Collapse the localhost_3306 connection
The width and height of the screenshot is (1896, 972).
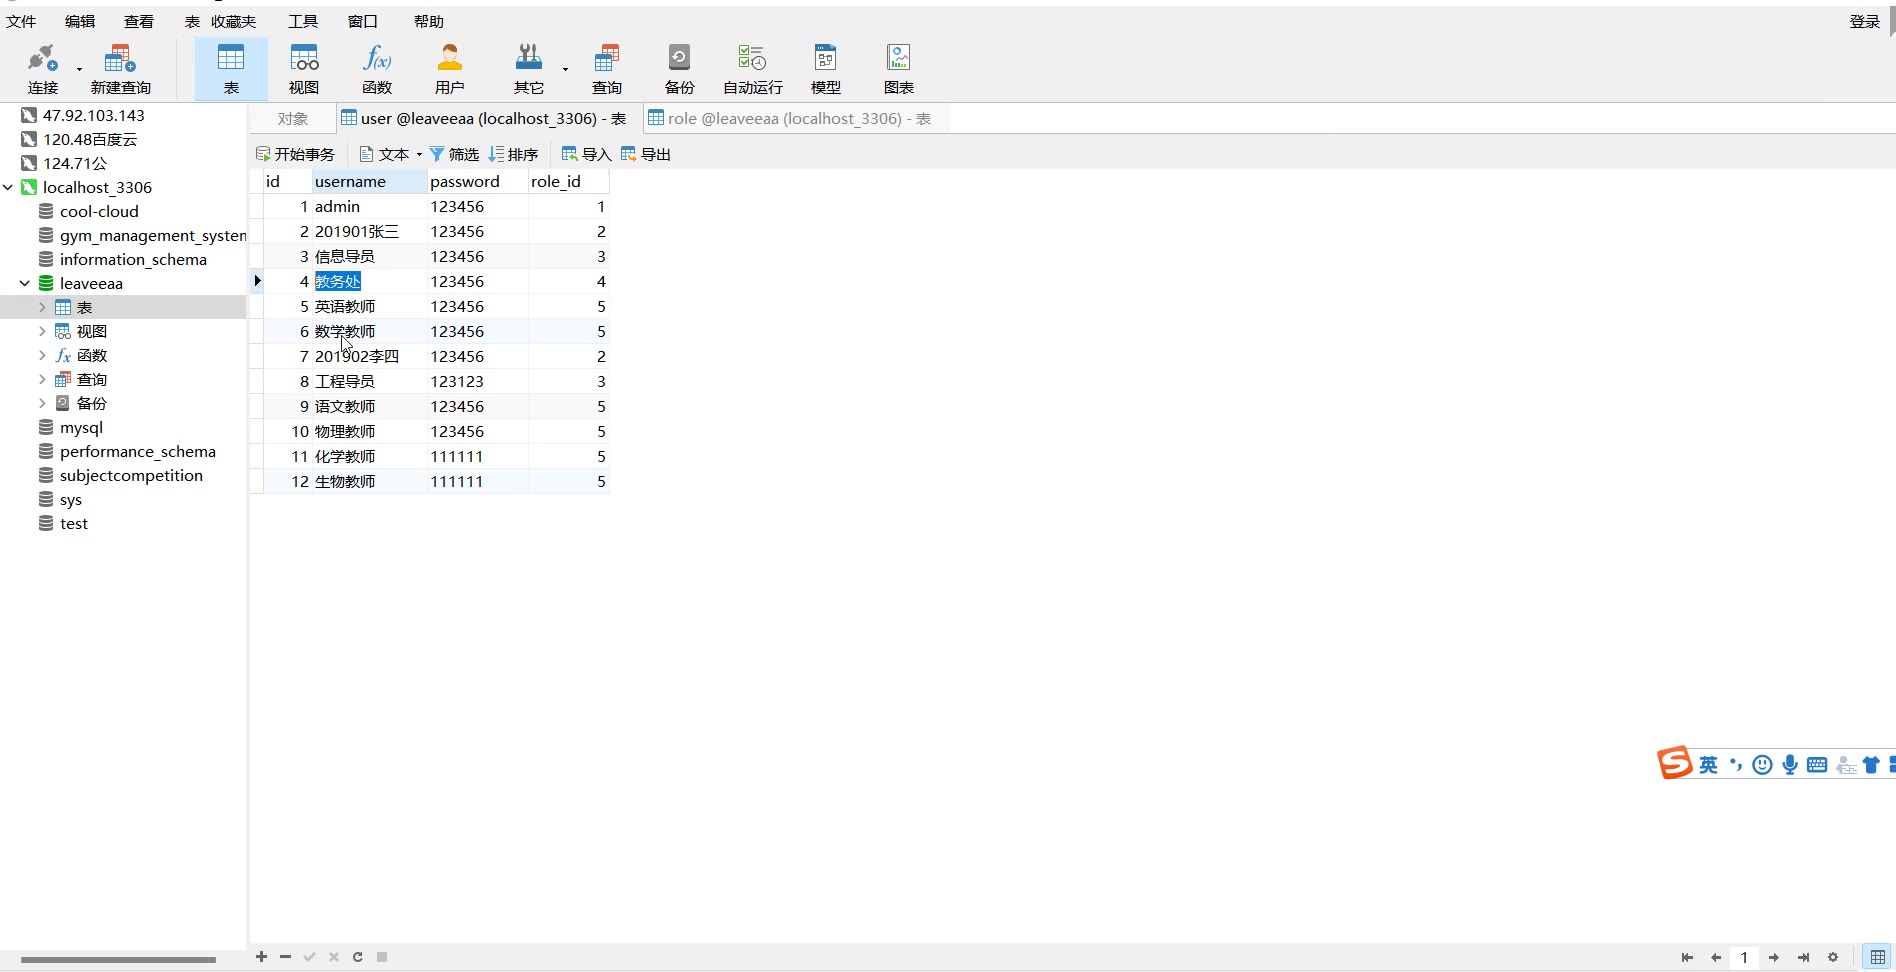coord(8,187)
